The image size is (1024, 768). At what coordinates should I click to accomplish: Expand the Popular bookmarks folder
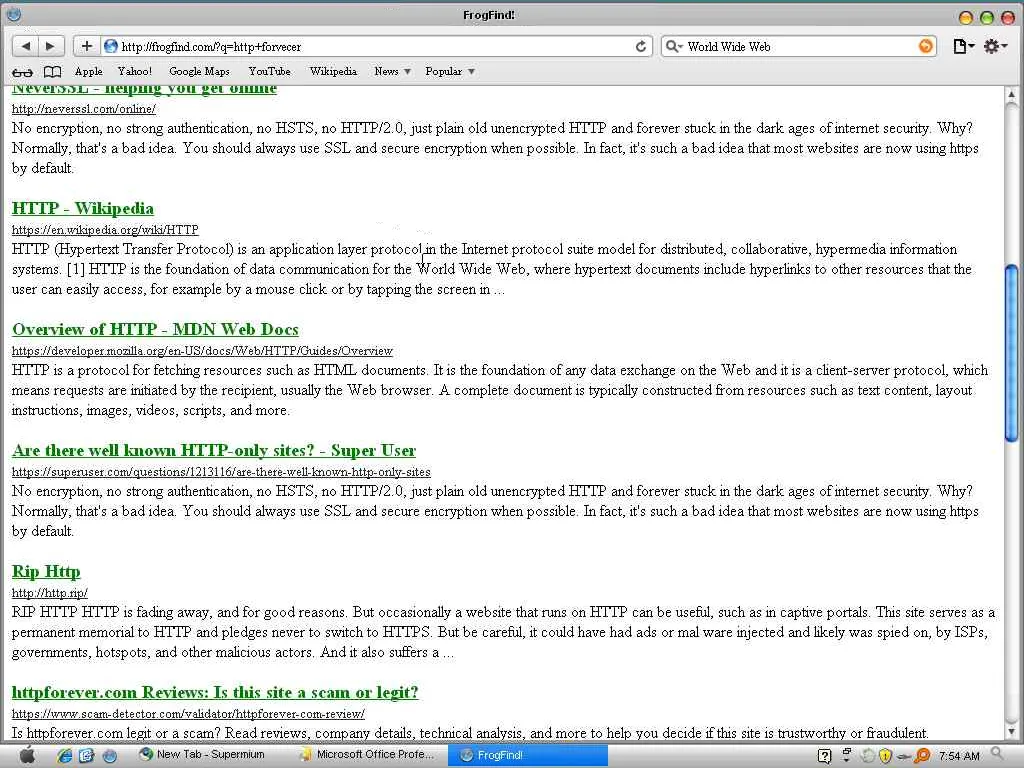tap(450, 71)
